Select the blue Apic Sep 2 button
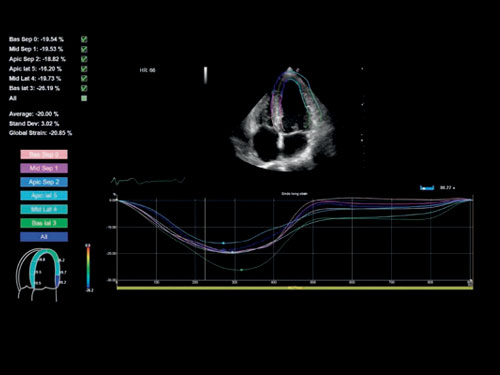 pos(44,182)
